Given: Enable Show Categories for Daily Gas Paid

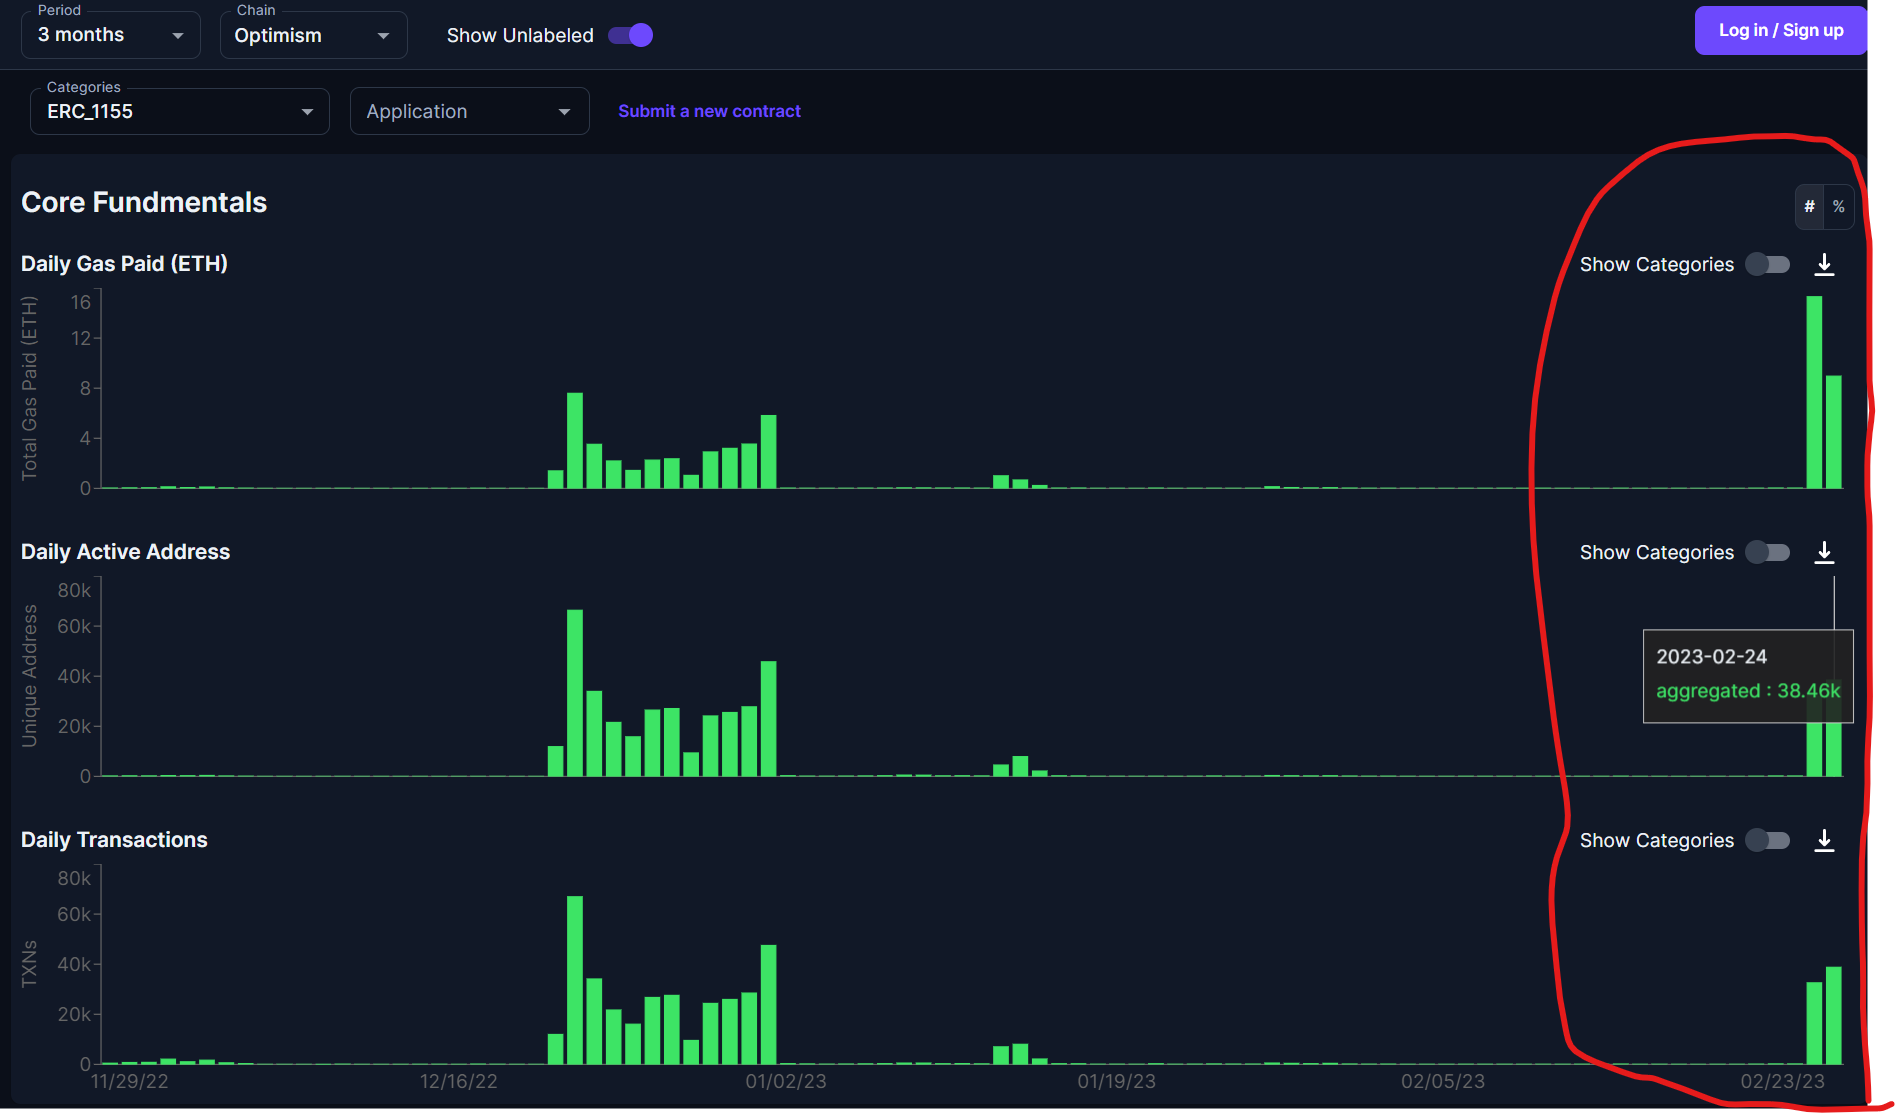Looking at the screenshot, I should (x=1768, y=264).
